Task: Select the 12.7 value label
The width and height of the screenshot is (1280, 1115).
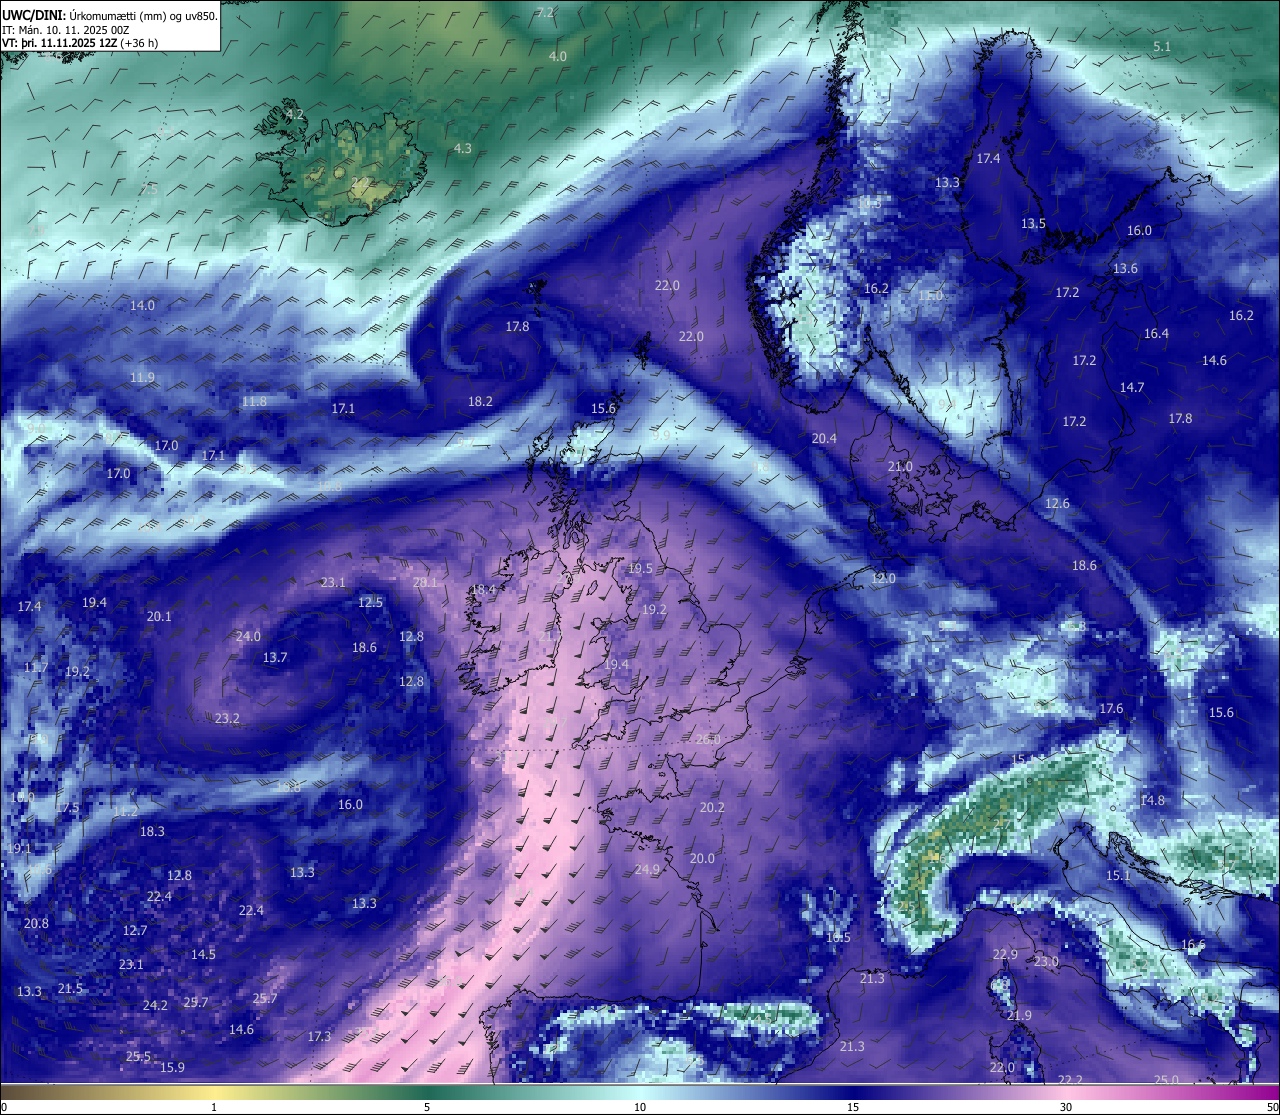Action: pos(135,931)
